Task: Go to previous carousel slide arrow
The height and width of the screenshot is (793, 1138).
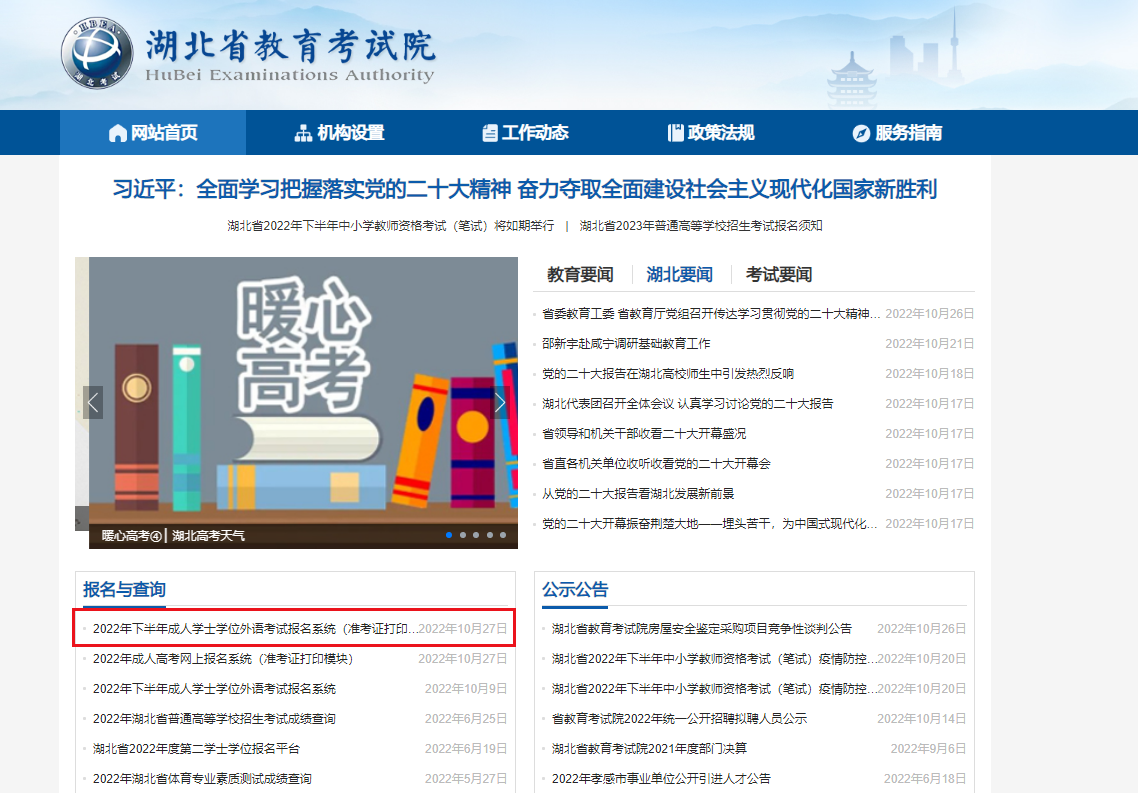Action: pos(93,402)
